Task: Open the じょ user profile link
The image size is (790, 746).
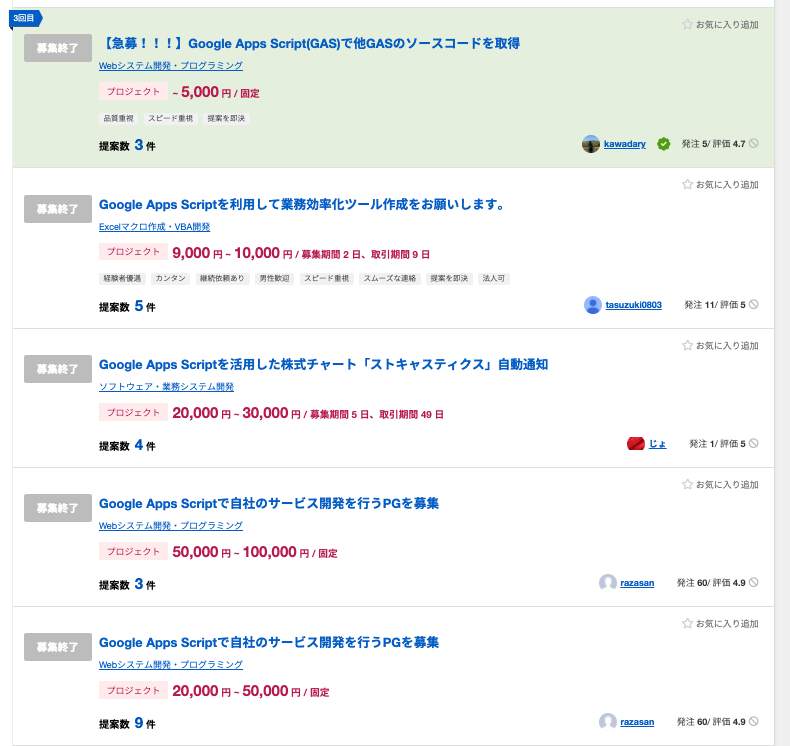Action: [657, 444]
